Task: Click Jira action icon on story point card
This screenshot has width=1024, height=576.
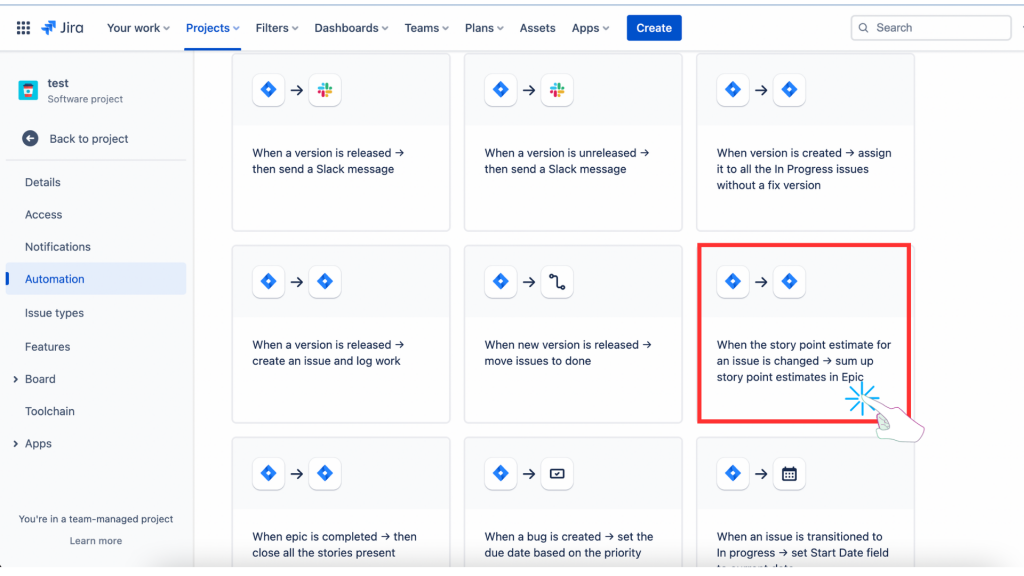Action: (x=789, y=282)
